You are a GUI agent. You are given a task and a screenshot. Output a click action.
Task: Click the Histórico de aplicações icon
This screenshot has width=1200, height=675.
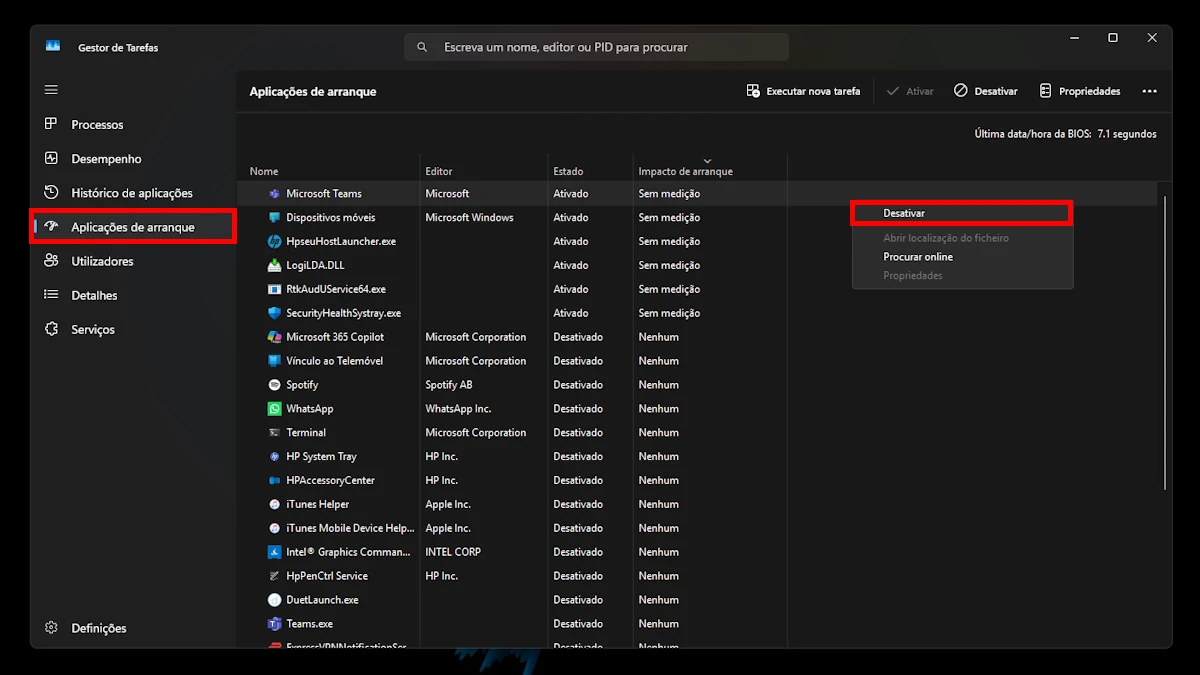pyautogui.click(x=51, y=192)
